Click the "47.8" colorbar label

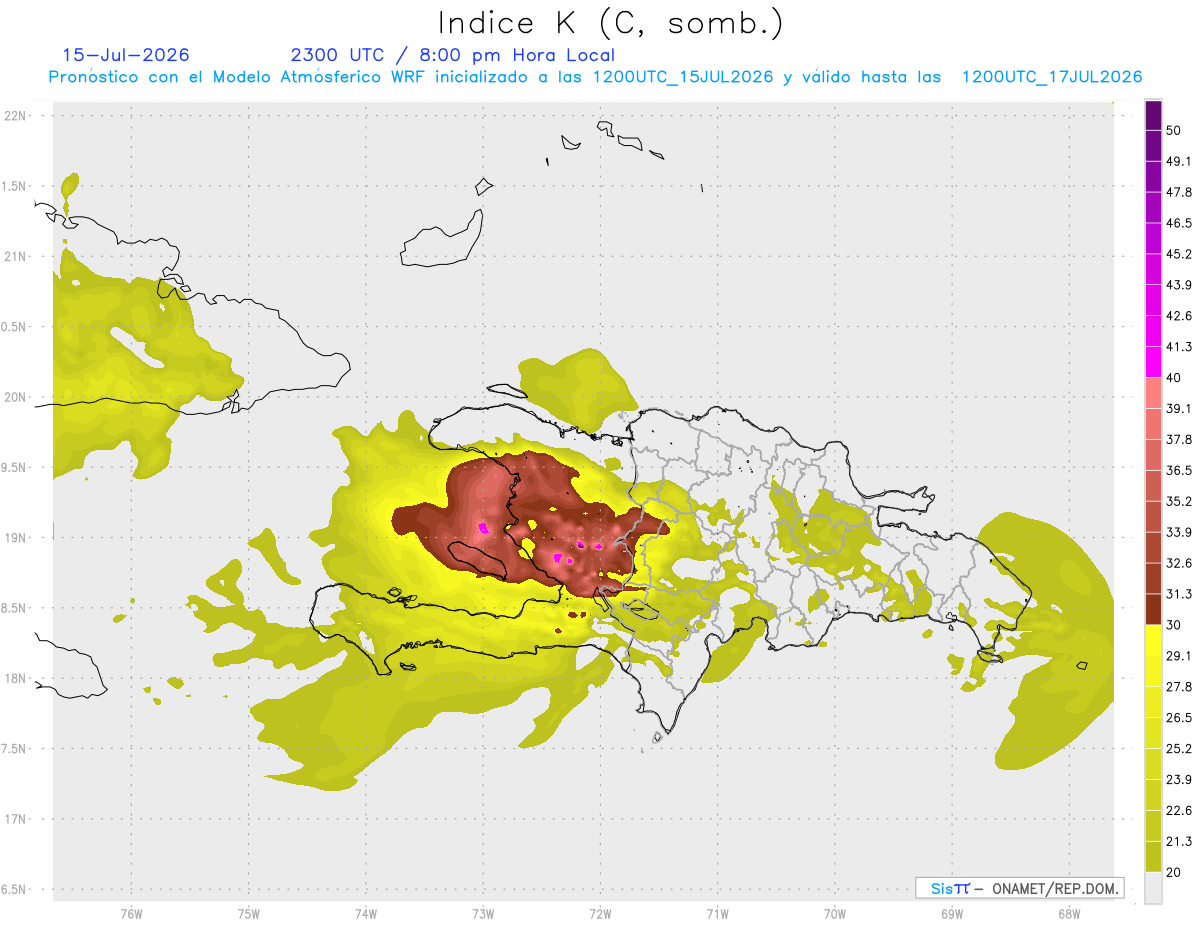pos(1179,193)
